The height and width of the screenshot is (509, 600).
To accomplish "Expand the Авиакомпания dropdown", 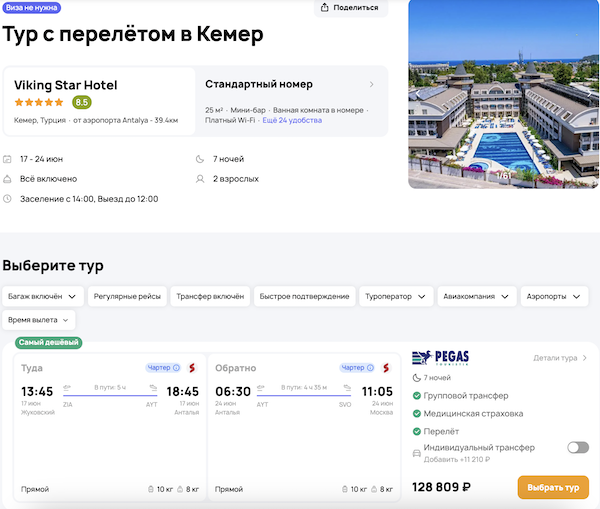I will click(x=478, y=296).
